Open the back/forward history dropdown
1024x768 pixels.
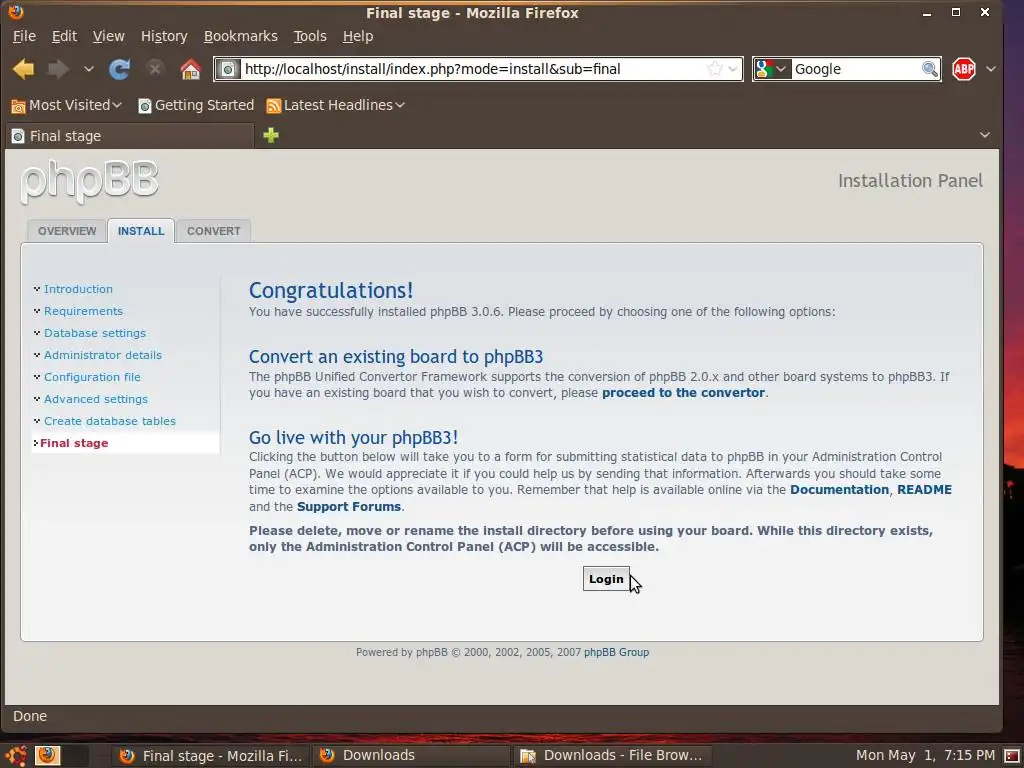[x=88, y=69]
